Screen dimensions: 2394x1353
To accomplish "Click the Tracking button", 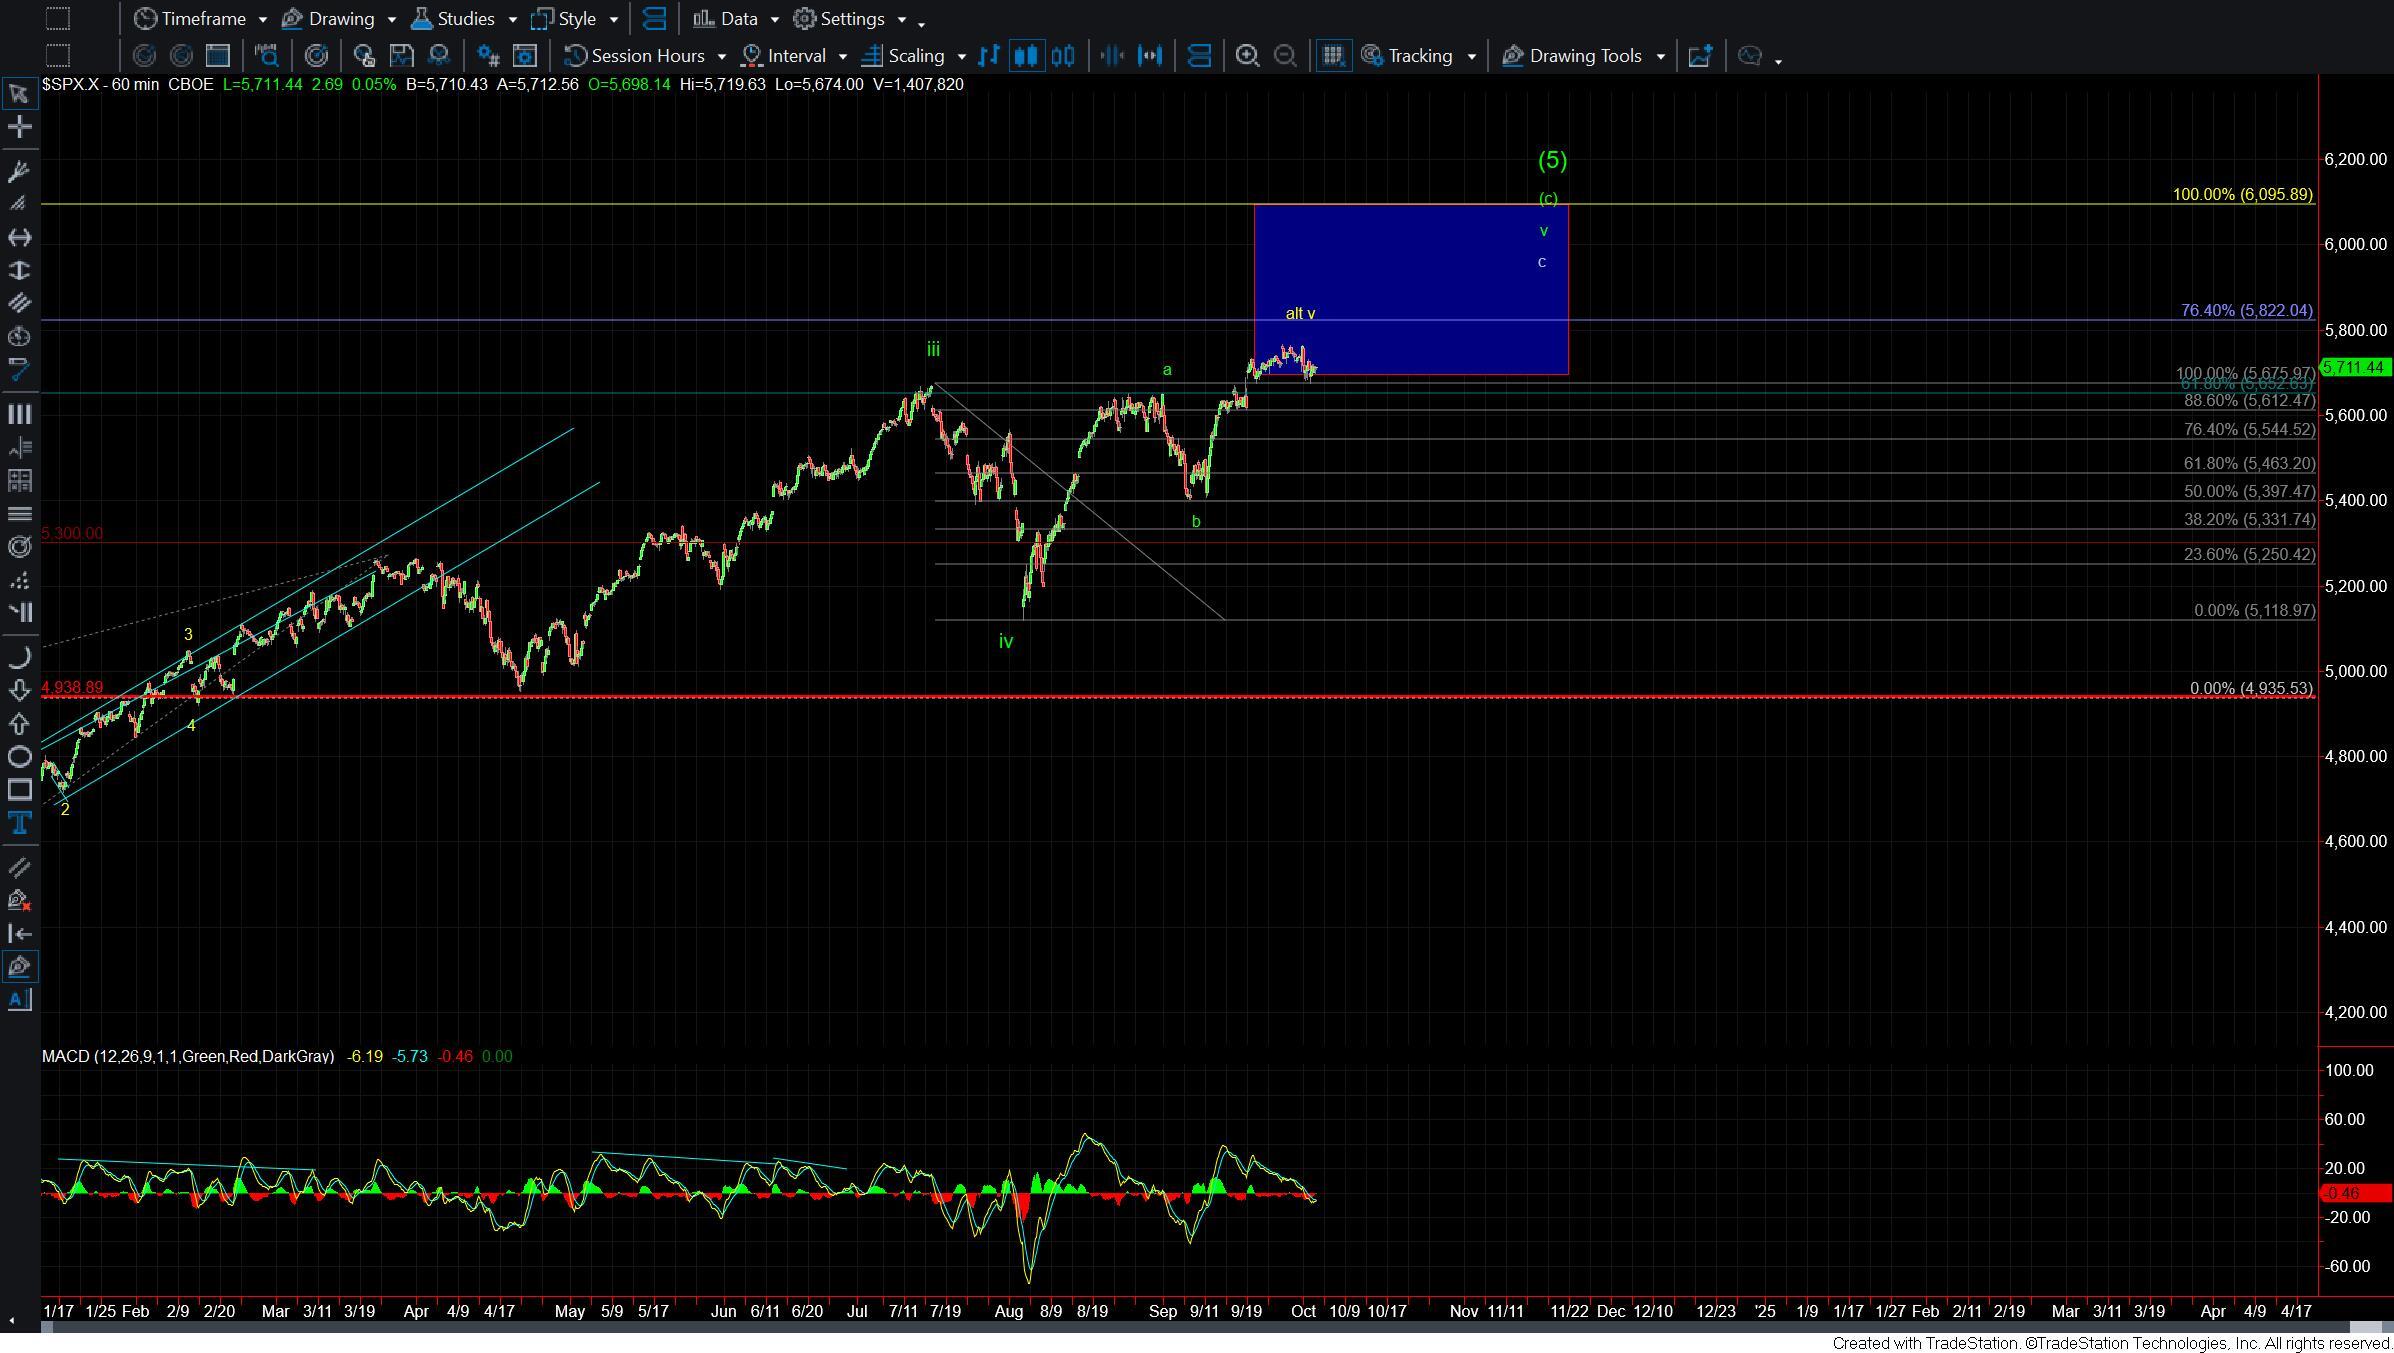I will (x=1418, y=56).
